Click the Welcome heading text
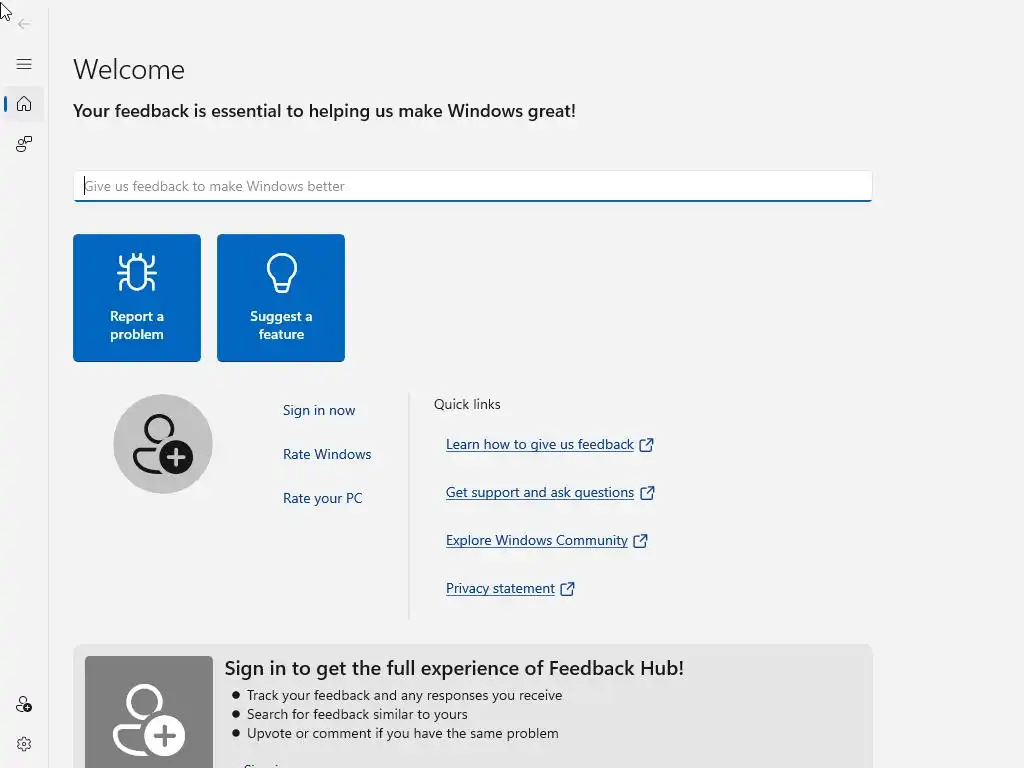The image size is (1024, 768). point(129,69)
